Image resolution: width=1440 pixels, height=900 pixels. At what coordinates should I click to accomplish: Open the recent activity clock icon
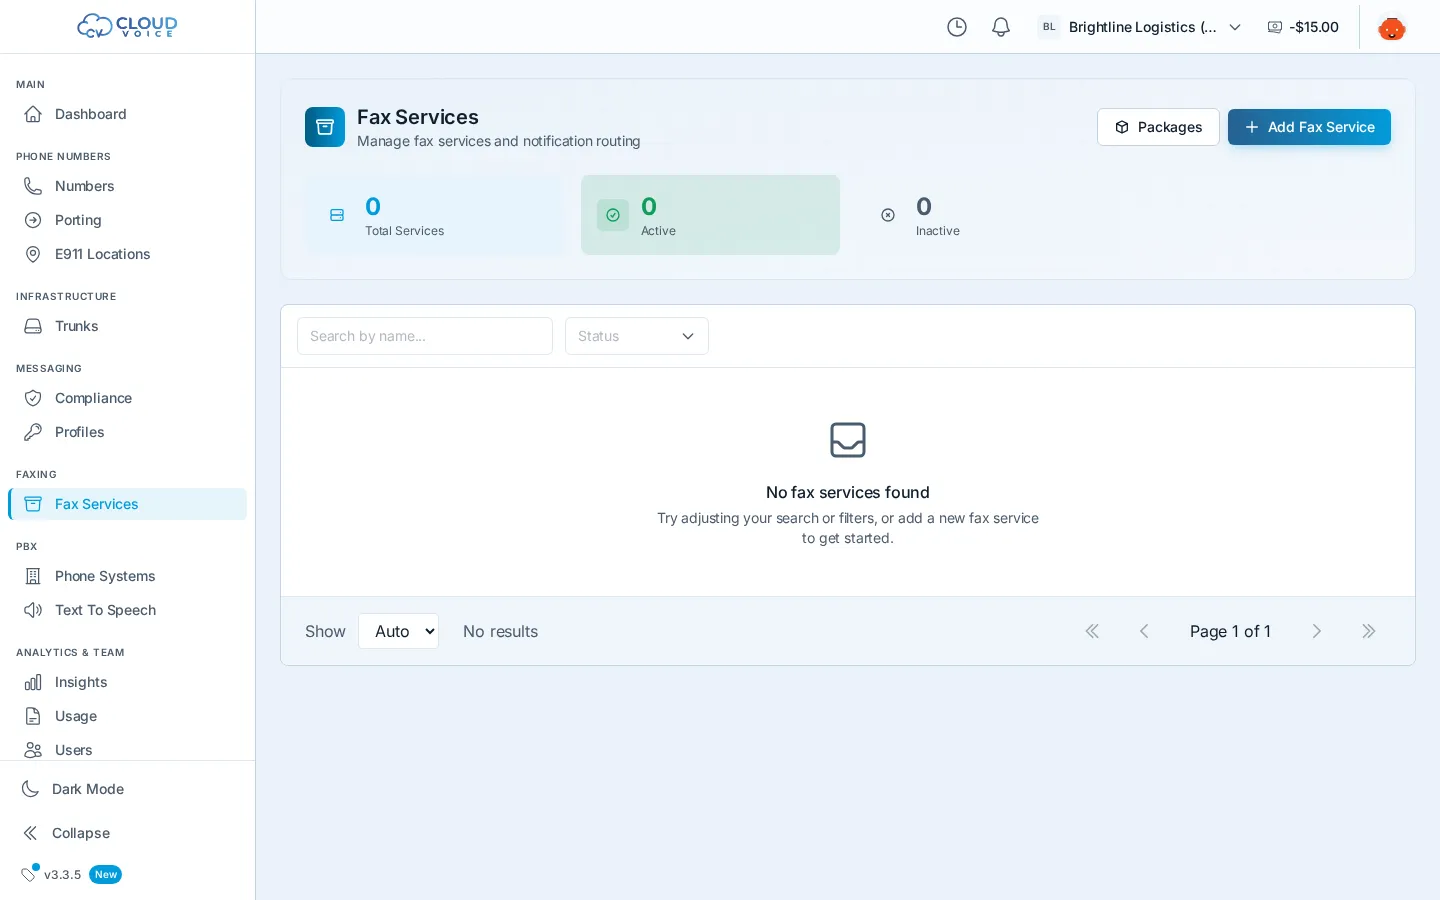(957, 27)
